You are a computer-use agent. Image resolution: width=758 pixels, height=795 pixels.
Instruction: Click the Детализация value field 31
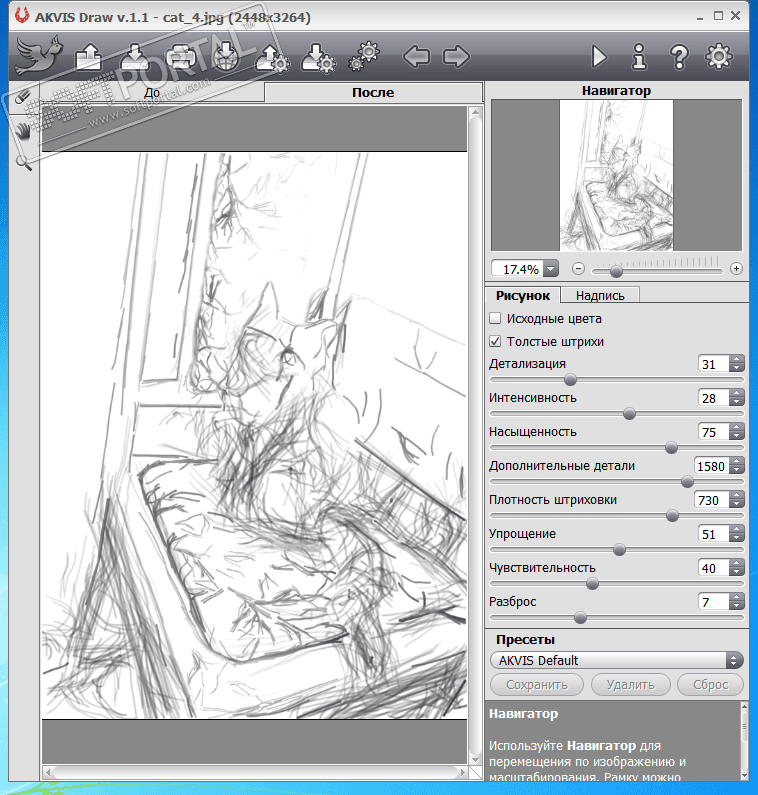714,364
